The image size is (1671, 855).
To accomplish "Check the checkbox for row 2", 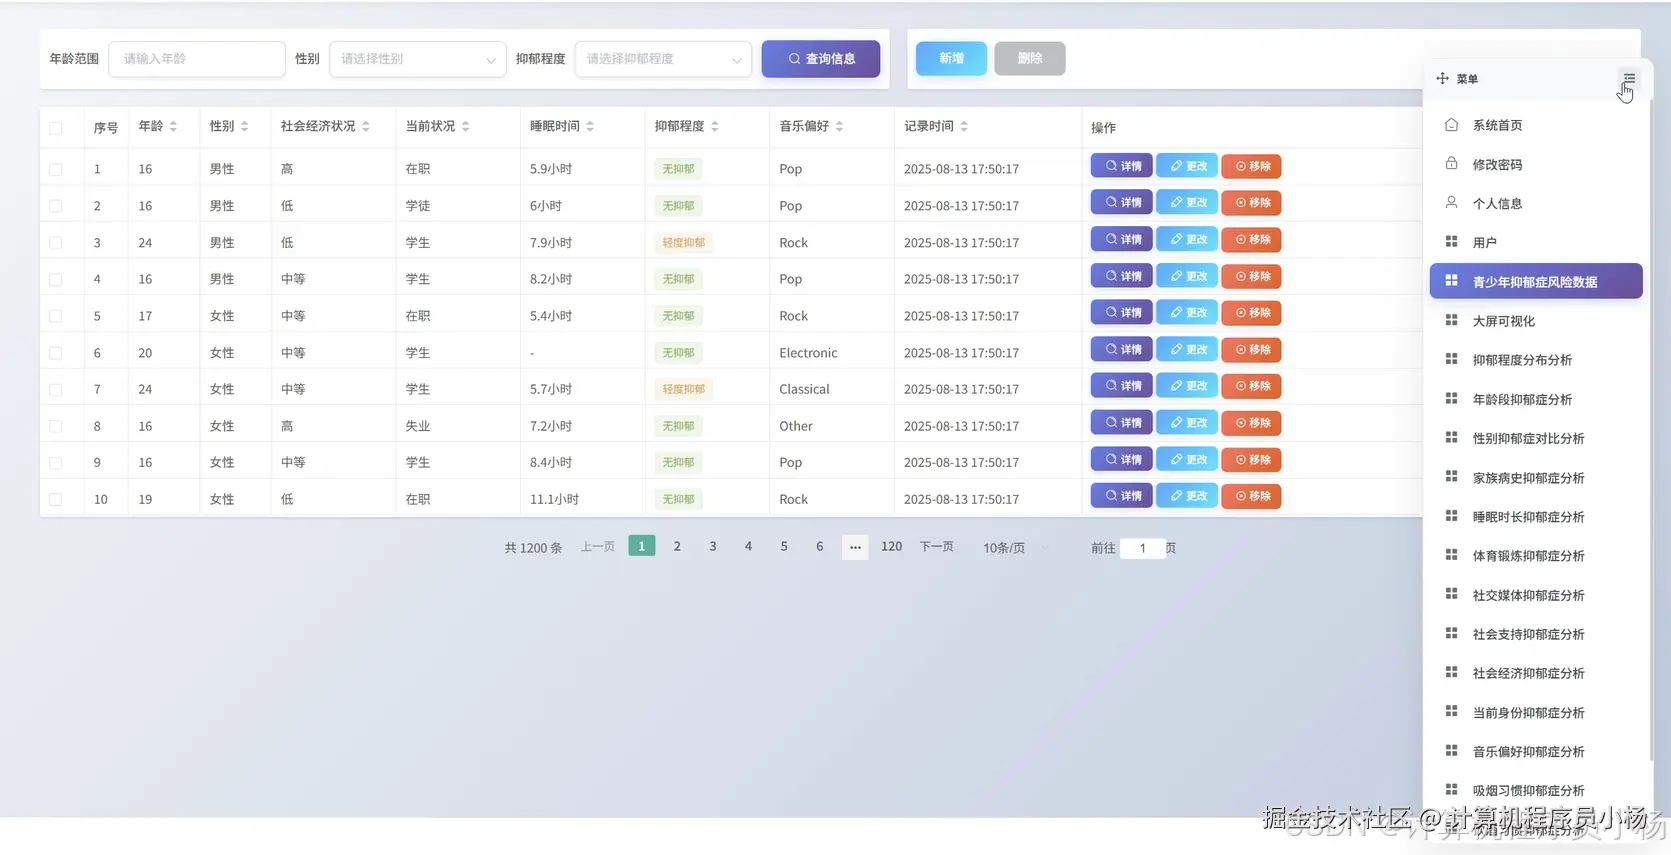I will (x=56, y=206).
